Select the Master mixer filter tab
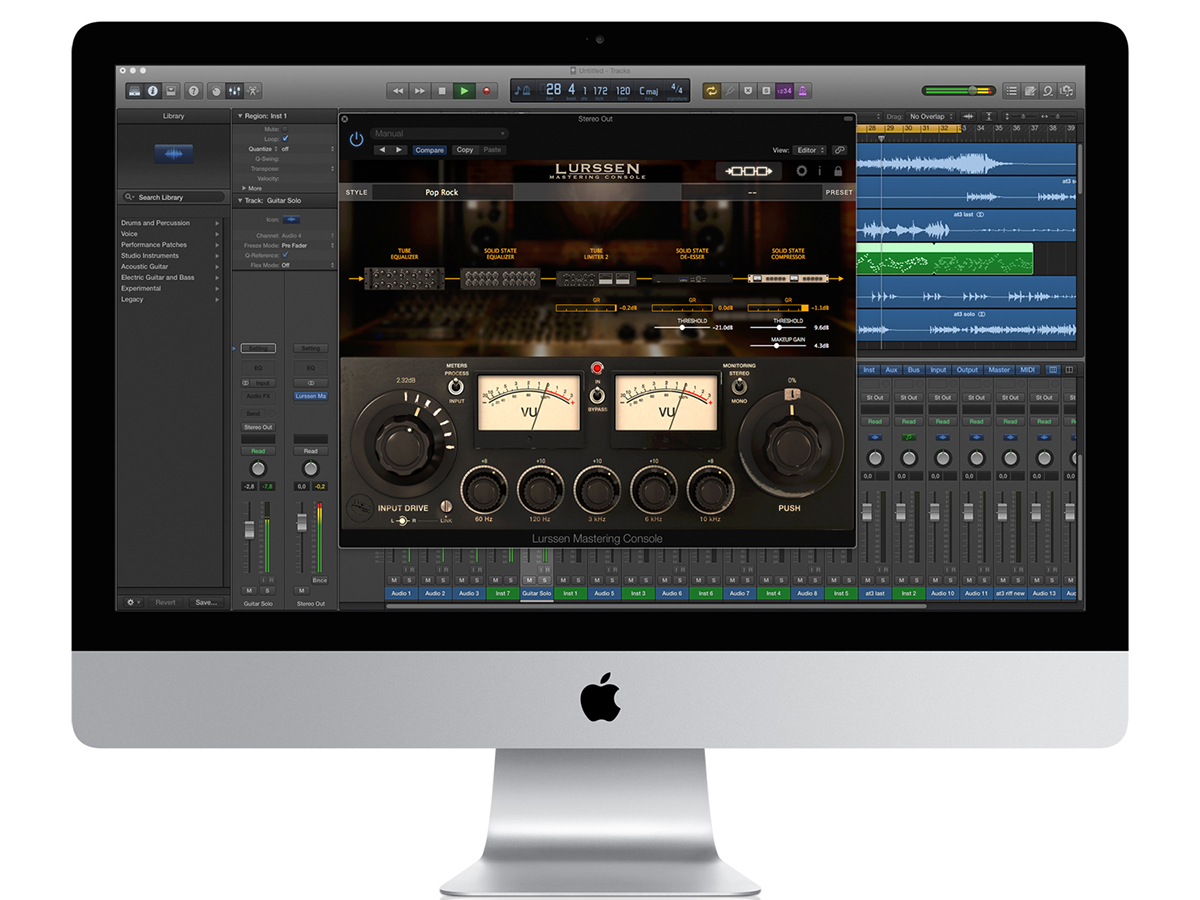The width and height of the screenshot is (1200, 900). click(999, 370)
